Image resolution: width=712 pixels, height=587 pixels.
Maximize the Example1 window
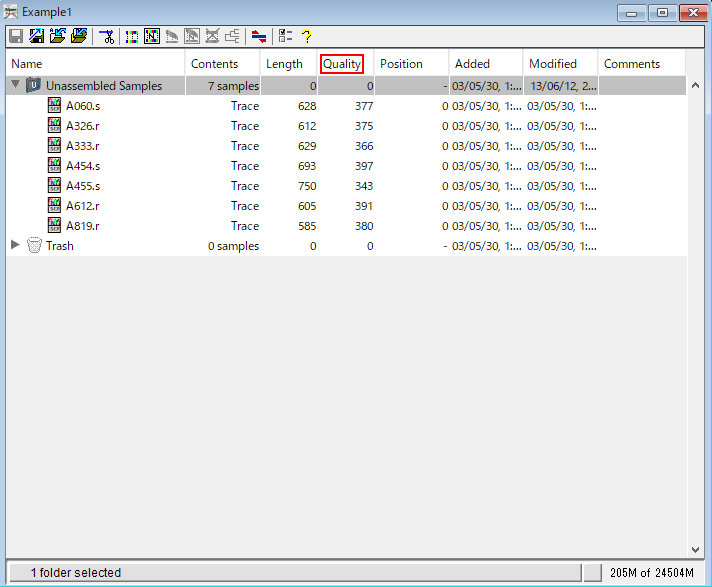pos(663,13)
